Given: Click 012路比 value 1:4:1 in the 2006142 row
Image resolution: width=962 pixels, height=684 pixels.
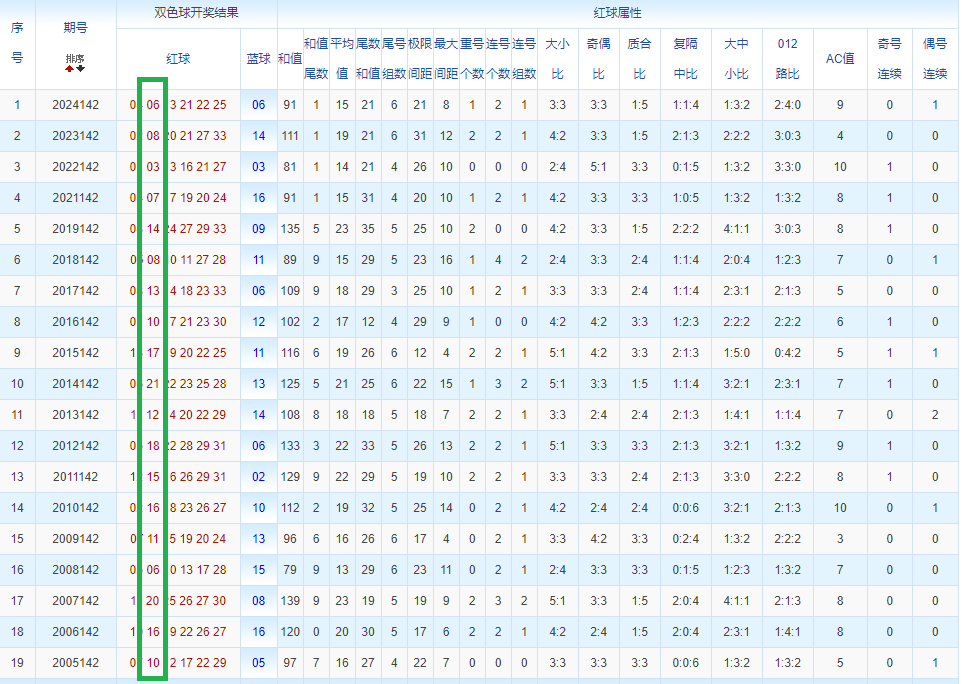Looking at the screenshot, I should click(x=787, y=632).
